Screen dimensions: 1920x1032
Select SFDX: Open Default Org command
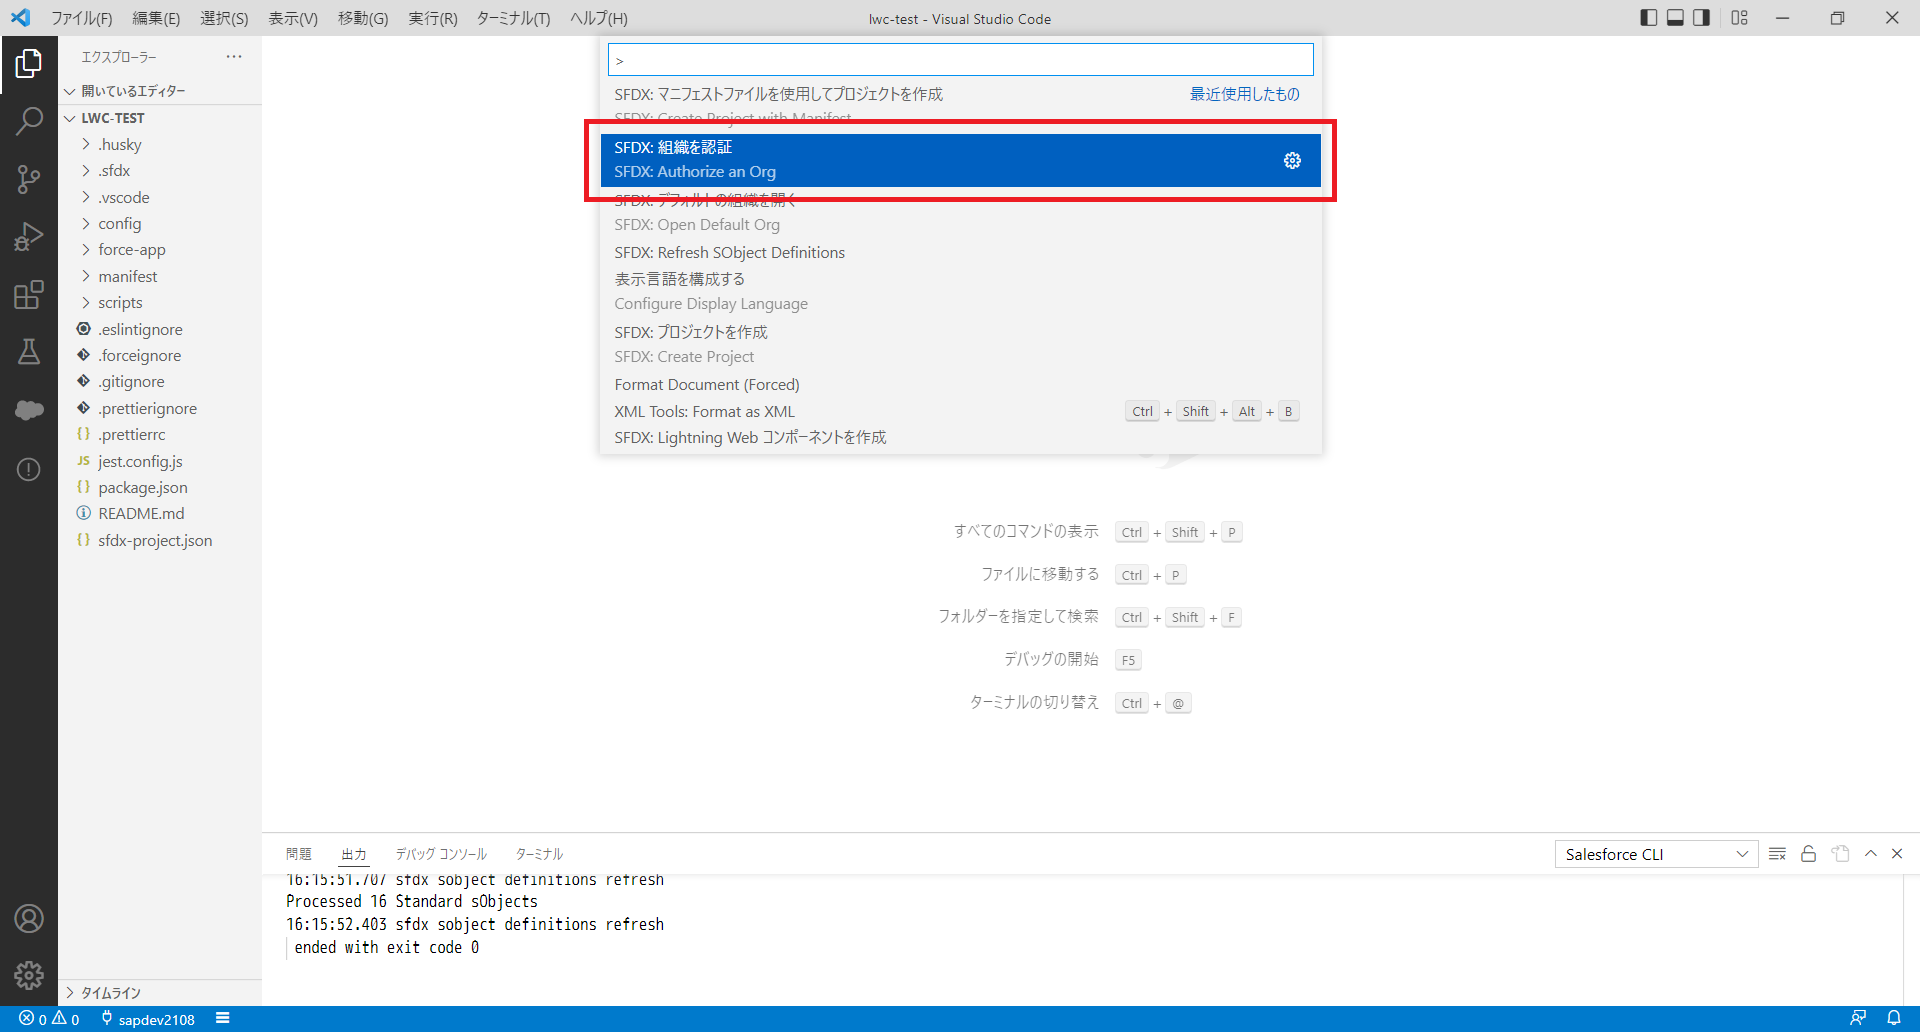[960, 213]
